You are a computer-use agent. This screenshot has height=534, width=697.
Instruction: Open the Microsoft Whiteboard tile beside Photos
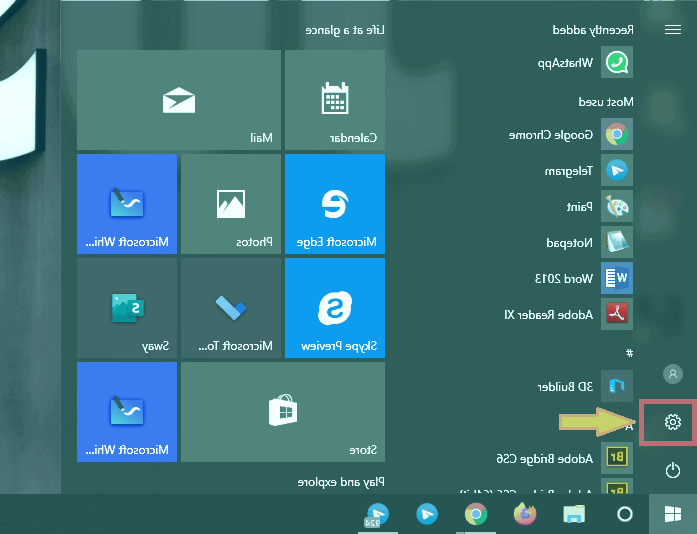click(127, 204)
